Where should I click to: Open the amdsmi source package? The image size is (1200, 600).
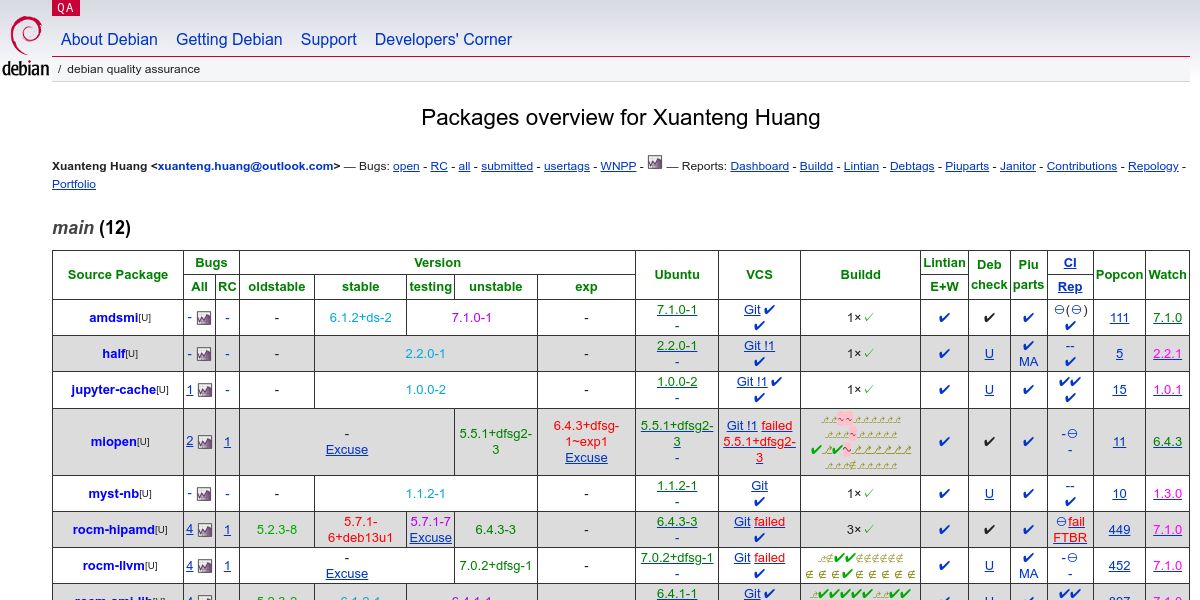coord(113,318)
